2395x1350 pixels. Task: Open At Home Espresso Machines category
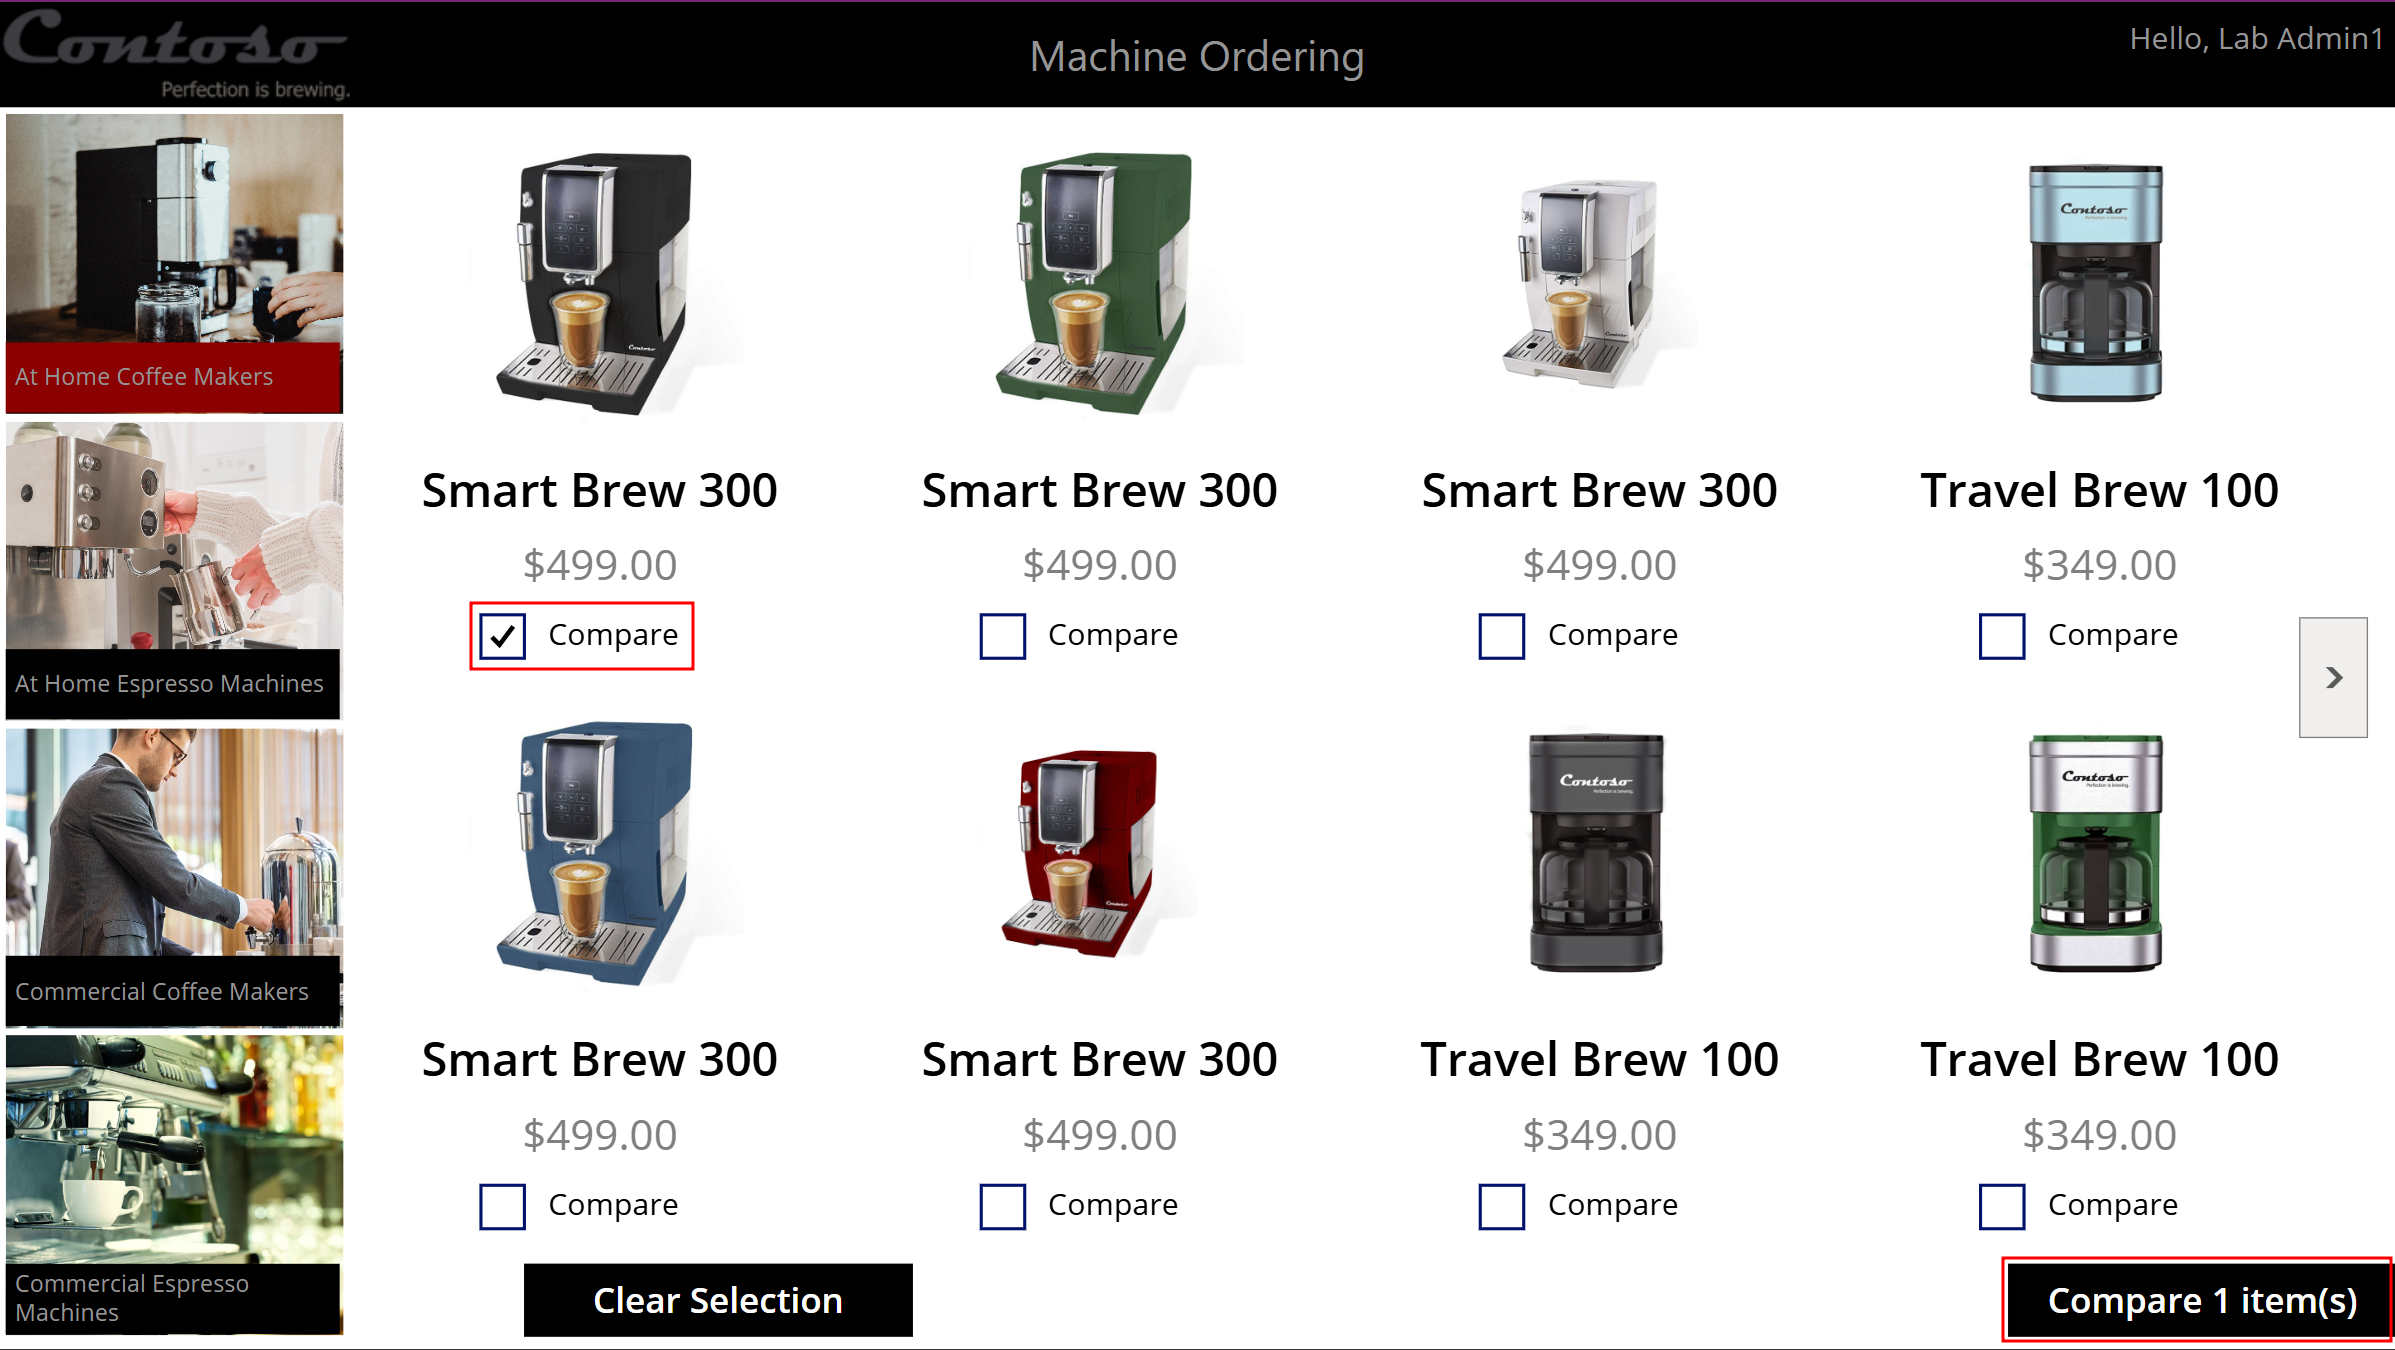174,570
